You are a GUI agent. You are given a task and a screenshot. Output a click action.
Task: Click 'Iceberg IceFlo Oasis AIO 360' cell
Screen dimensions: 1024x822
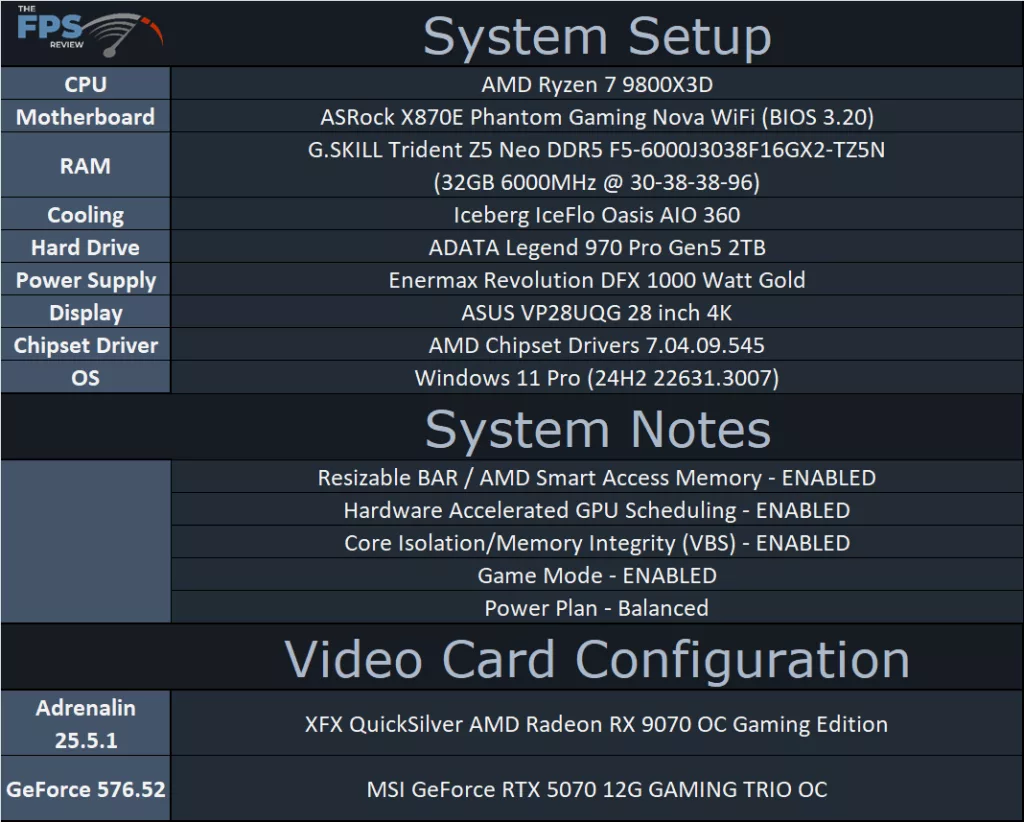[597, 214]
